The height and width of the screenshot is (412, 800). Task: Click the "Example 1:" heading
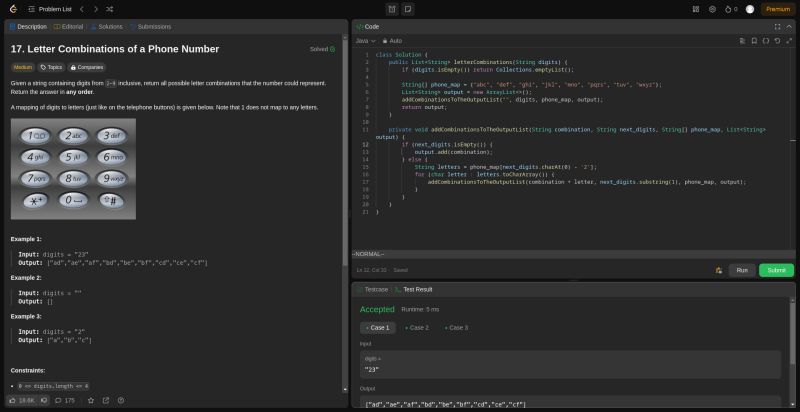point(26,239)
